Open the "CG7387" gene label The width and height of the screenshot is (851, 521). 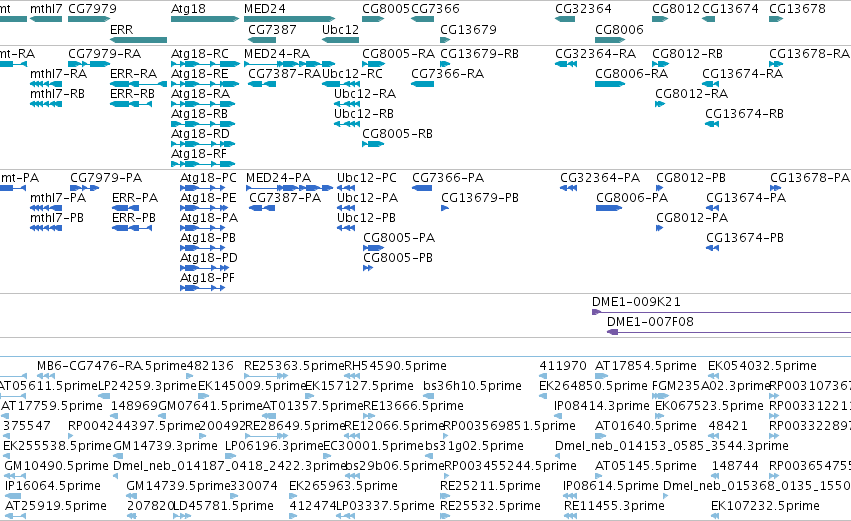[272, 29]
